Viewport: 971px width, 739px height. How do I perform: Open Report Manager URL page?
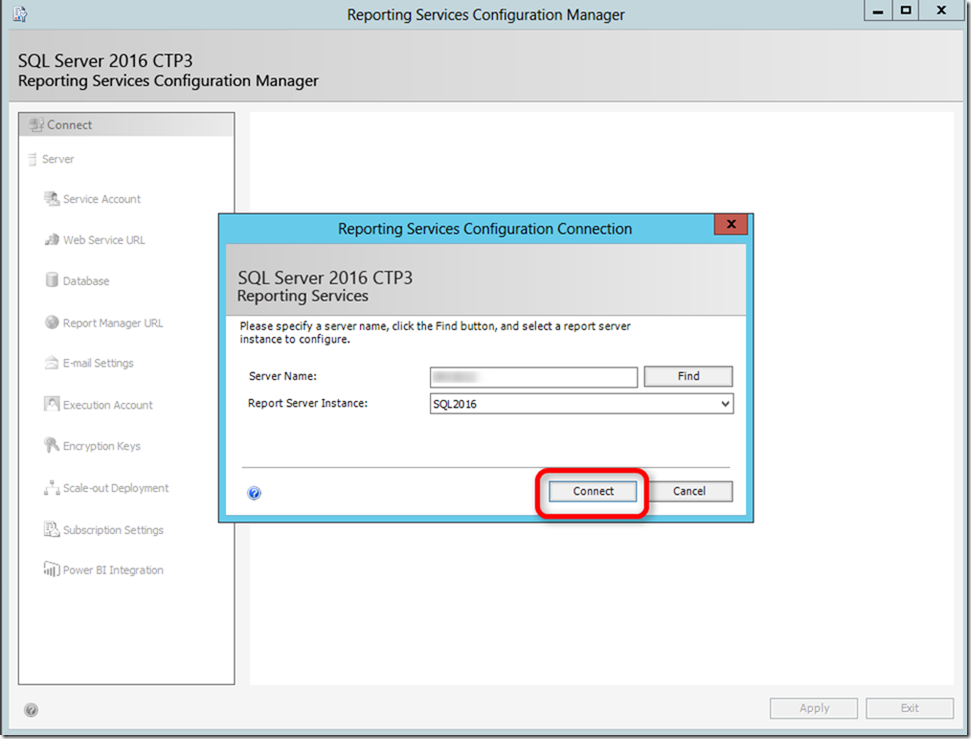113,323
